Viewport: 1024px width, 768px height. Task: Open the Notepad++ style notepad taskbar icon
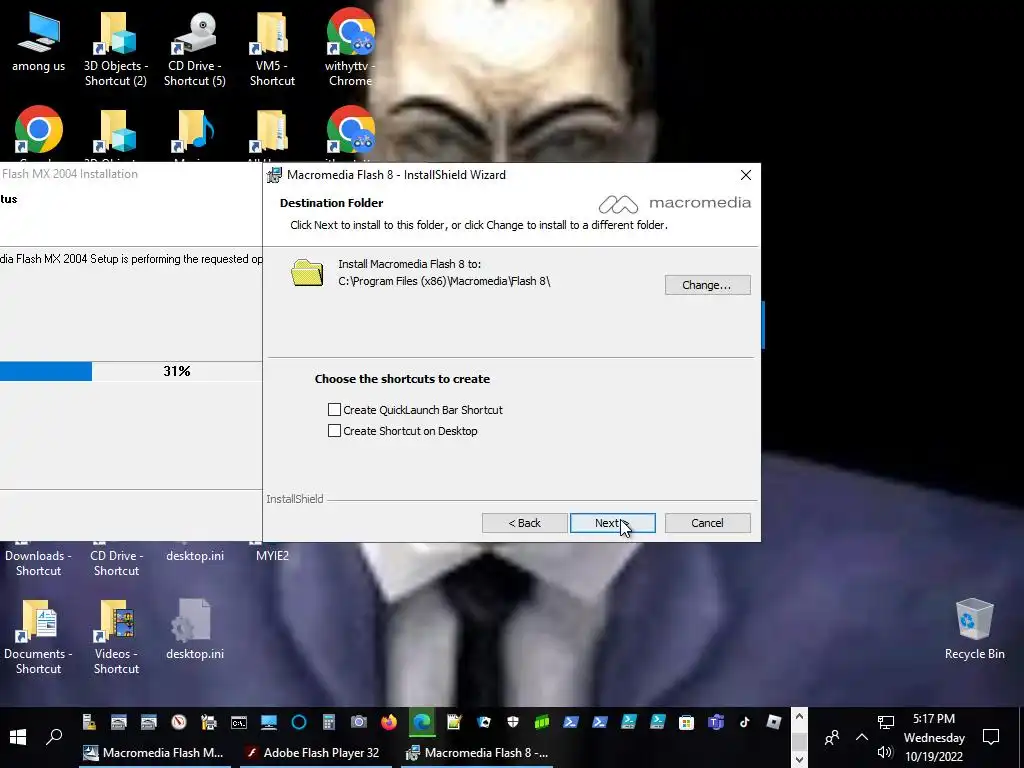point(455,722)
